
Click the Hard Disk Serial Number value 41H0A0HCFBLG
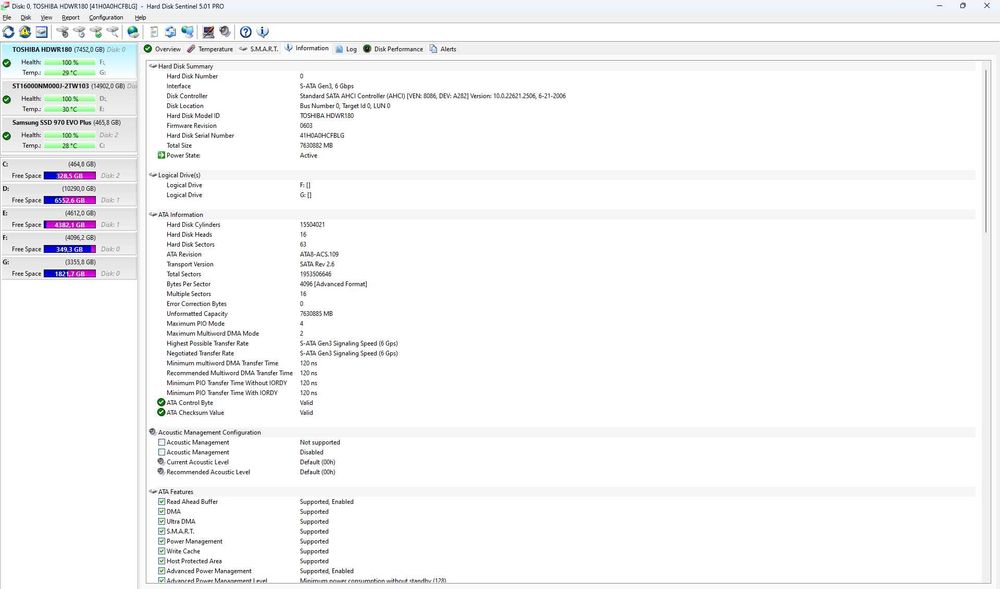tap(322, 135)
